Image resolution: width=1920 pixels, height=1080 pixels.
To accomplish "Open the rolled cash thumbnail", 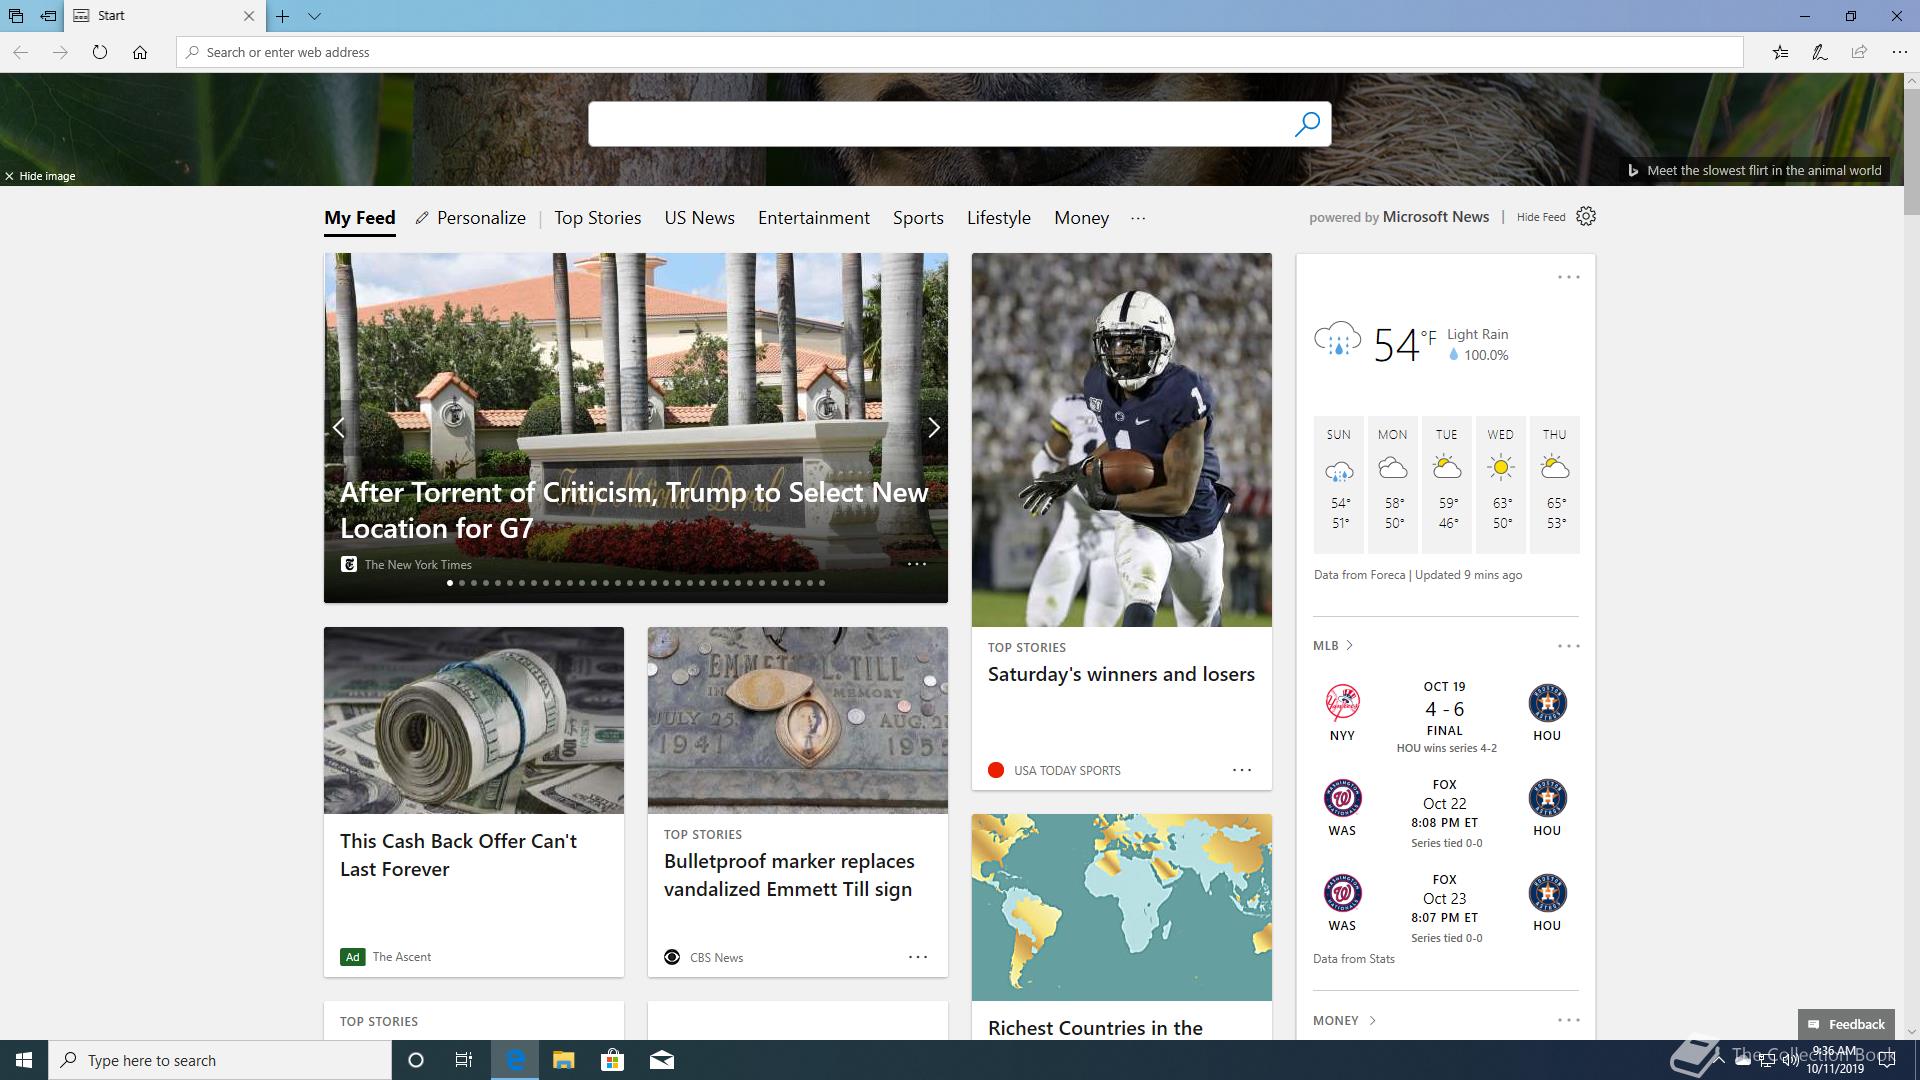I will (x=474, y=720).
